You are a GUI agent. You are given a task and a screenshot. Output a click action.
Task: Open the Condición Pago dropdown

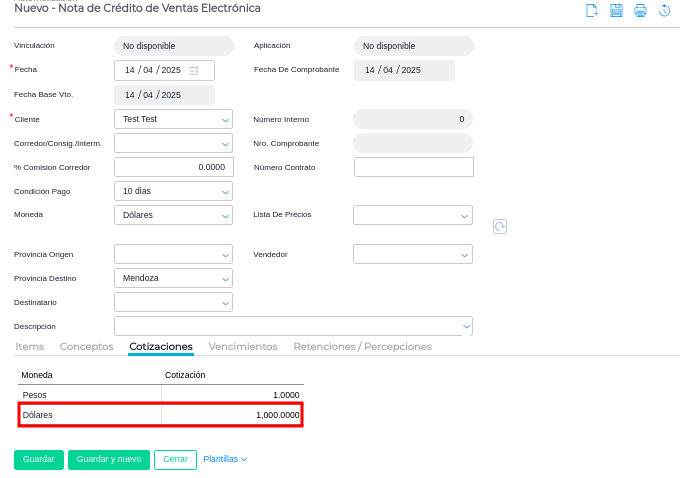[225, 191]
